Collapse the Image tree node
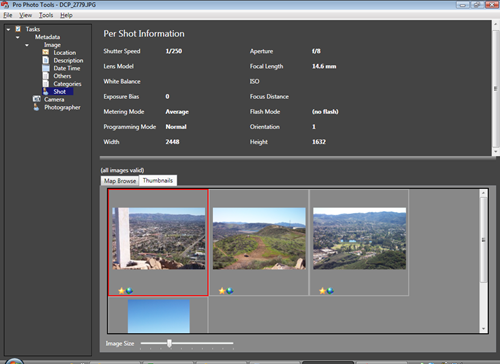The width and height of the screenshot is (500, 364). tap(27, 45)
